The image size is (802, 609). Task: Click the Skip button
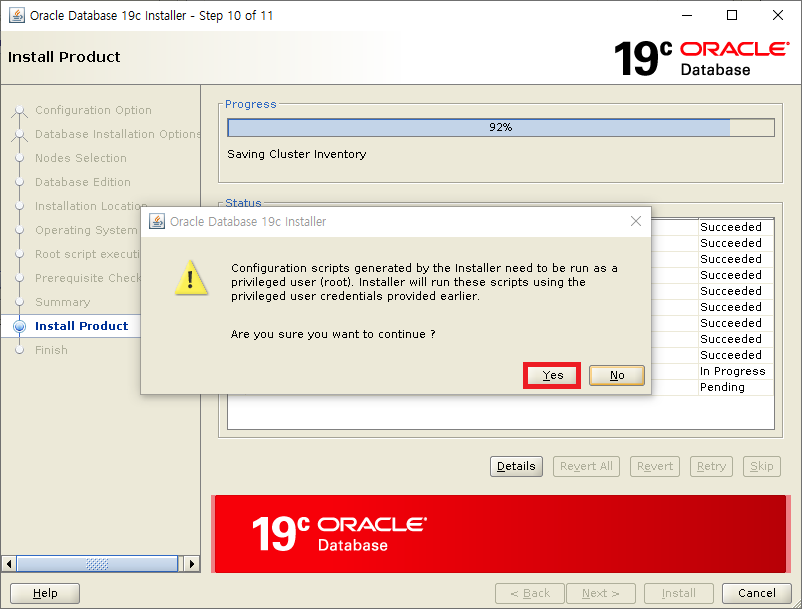pyautogui.click(x=762, y=466)
